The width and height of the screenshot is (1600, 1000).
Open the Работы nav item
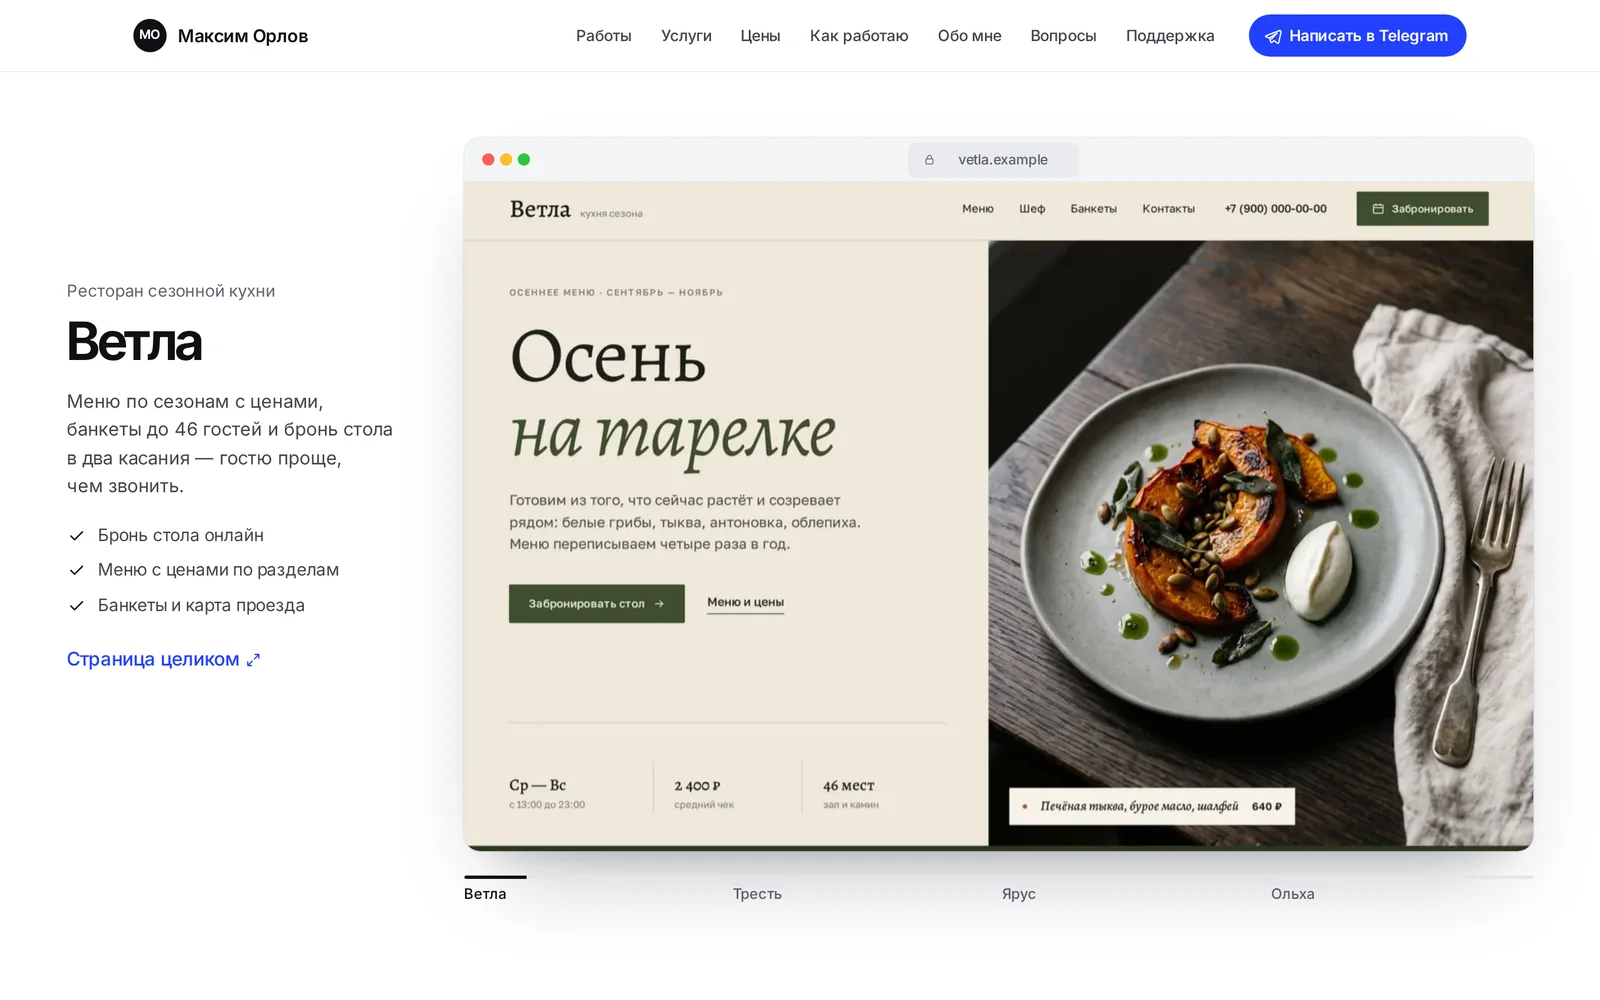(604, 36)
